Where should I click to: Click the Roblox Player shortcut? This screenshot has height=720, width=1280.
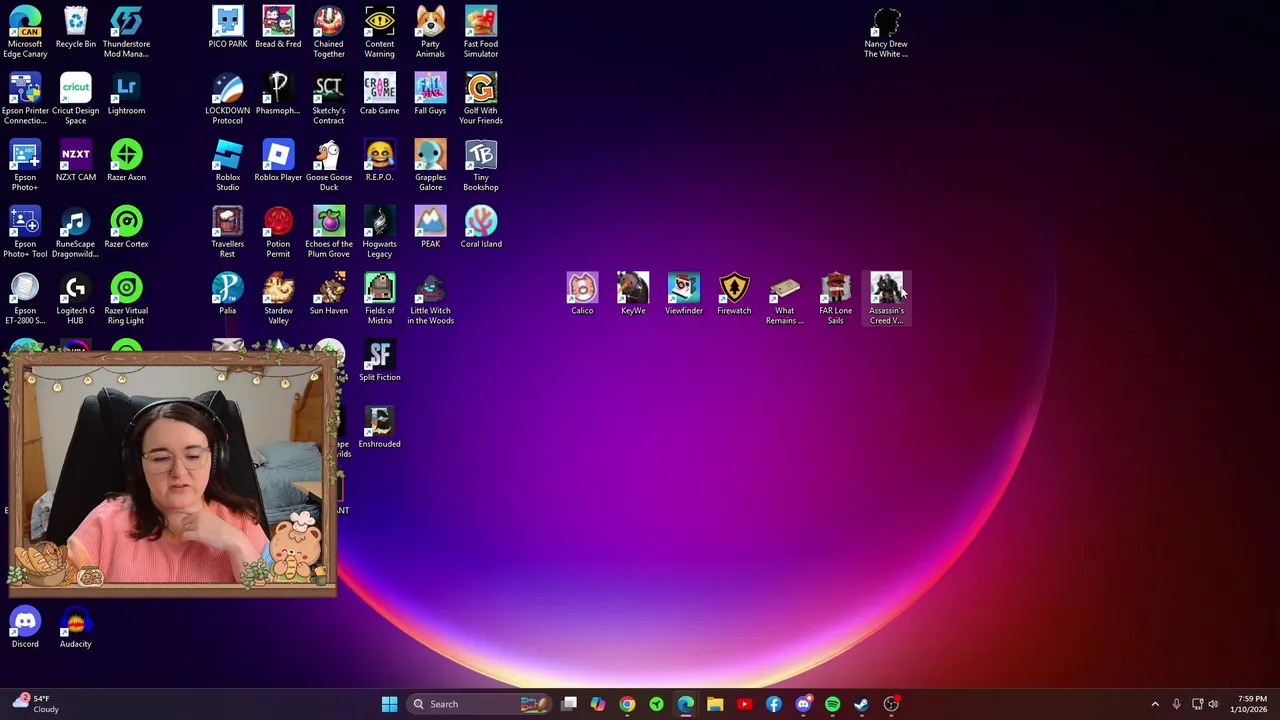278,161
